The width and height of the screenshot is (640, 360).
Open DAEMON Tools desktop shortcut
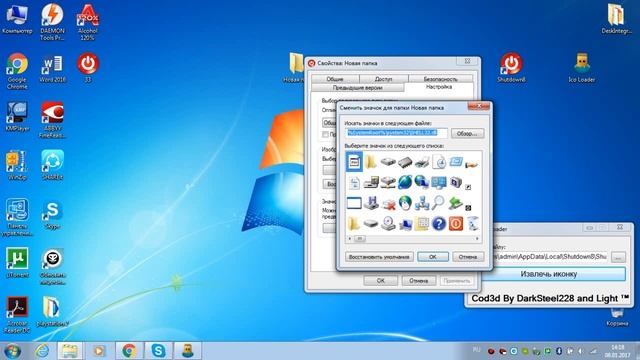52,22
